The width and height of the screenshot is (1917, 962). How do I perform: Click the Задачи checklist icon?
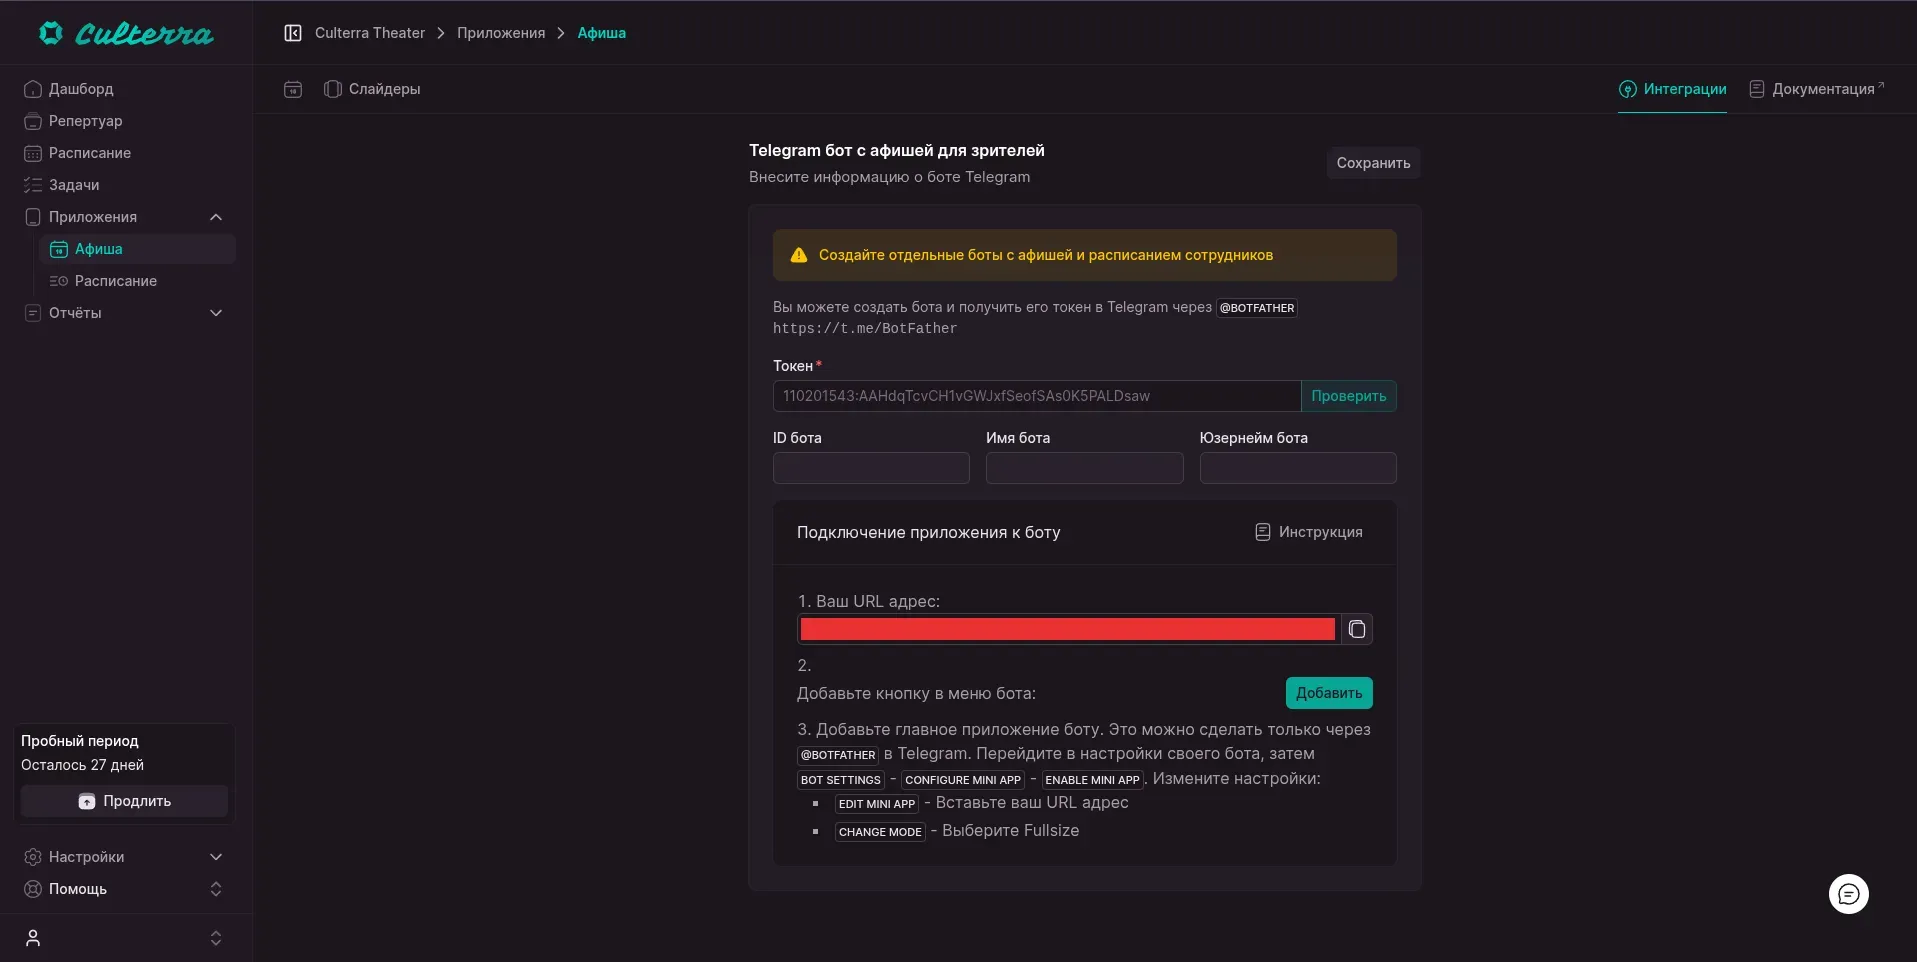[x=33, y=185]
